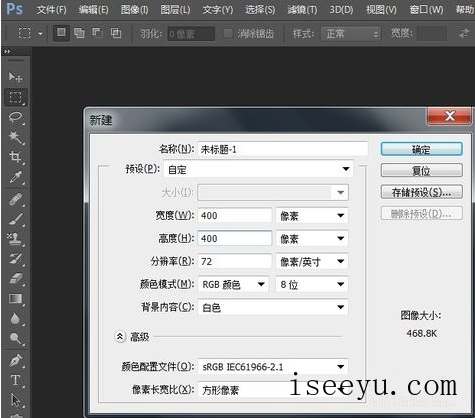Open the width unit dropdown
475x418 pixels.
pos(312,216)
